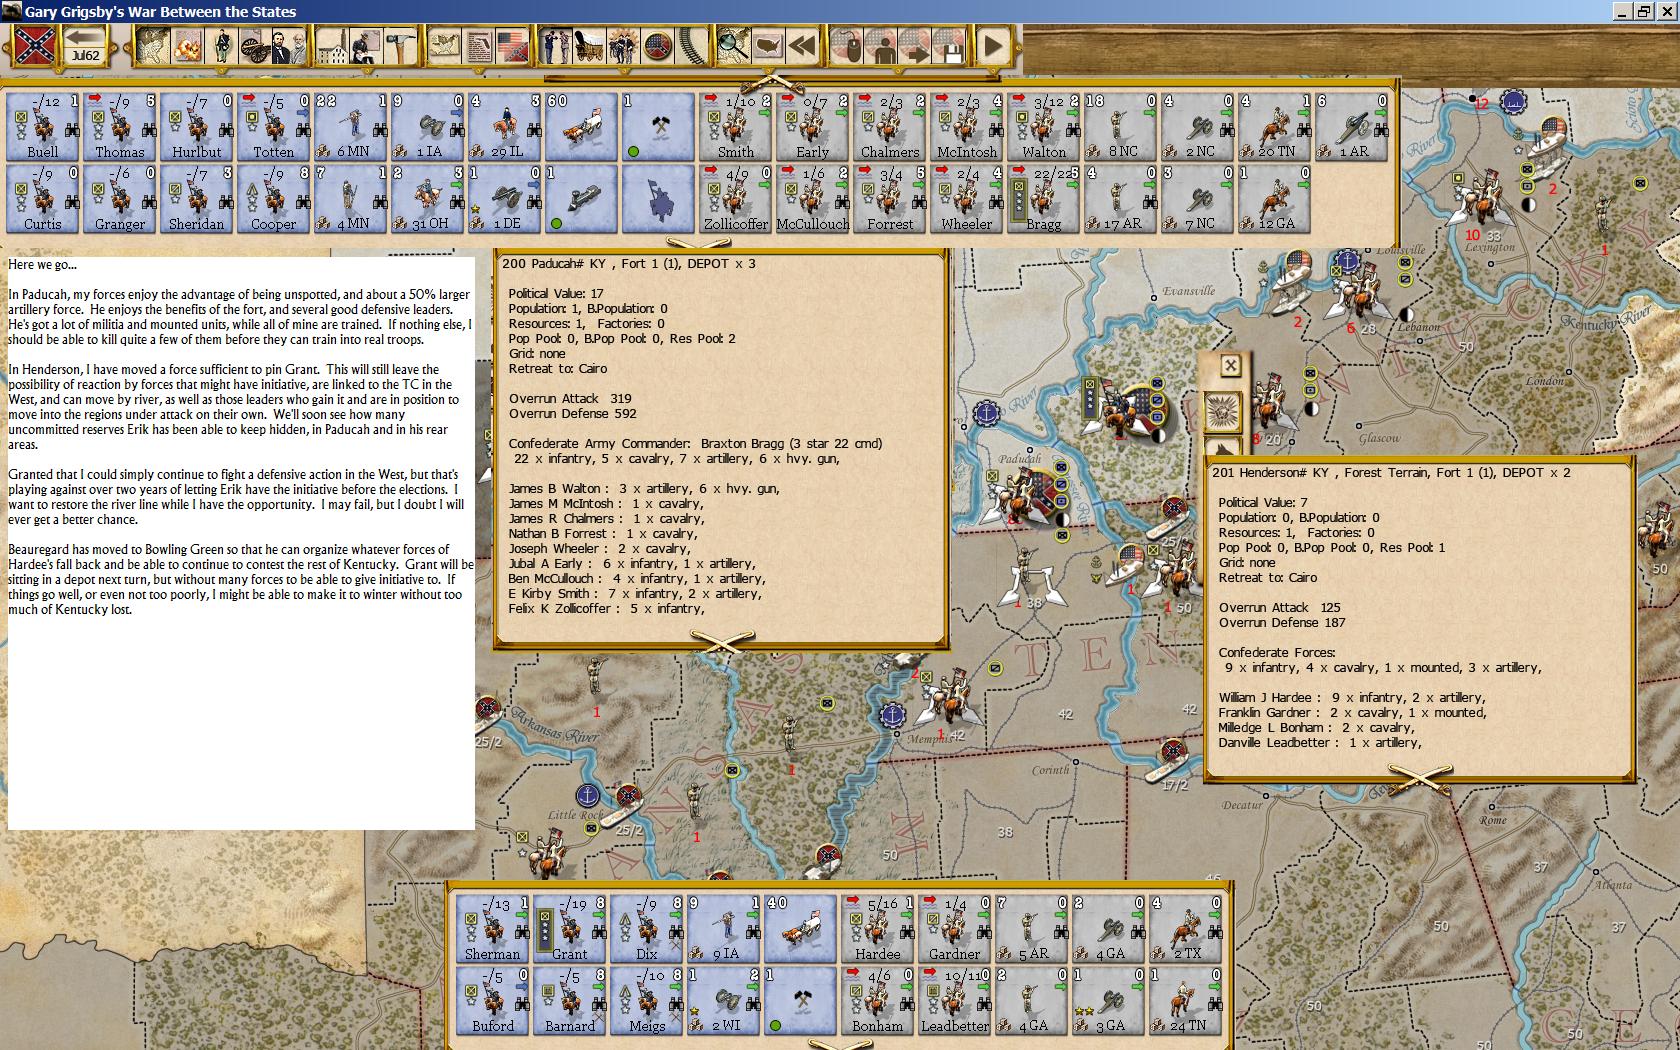
Task: Select the Forrest cavalry leader card
Action: tap(890, 198)
